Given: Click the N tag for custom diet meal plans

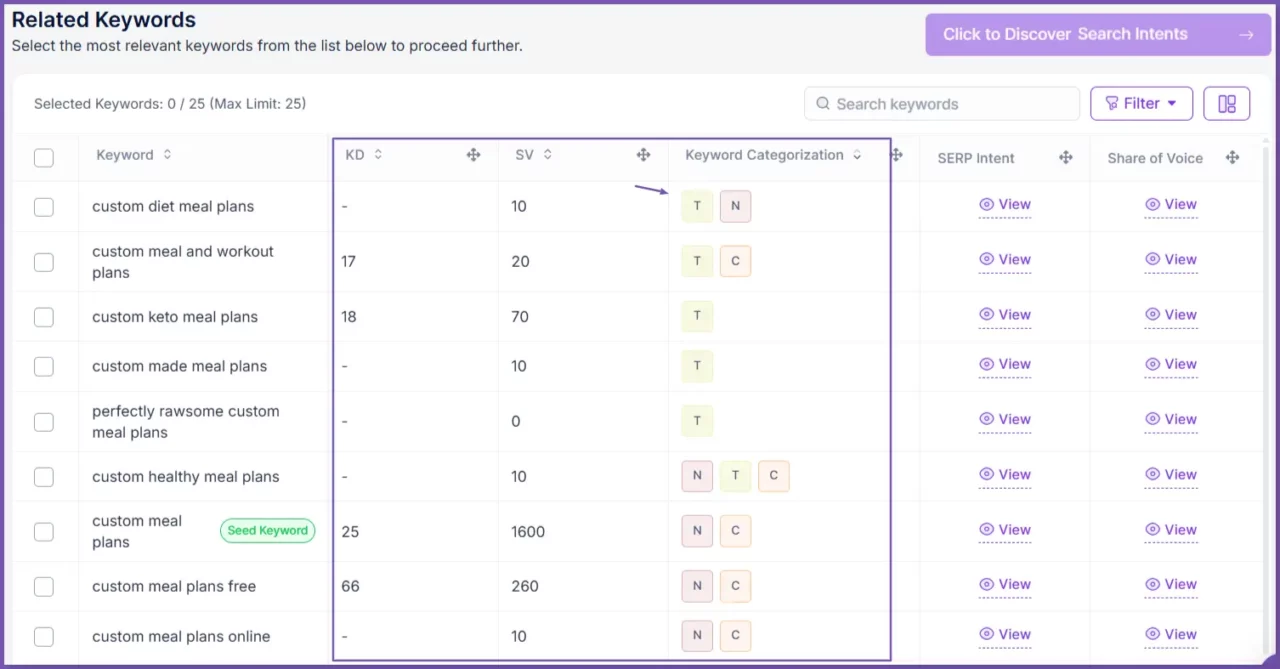Looking at the screenshot, I should tap(735, 206).
